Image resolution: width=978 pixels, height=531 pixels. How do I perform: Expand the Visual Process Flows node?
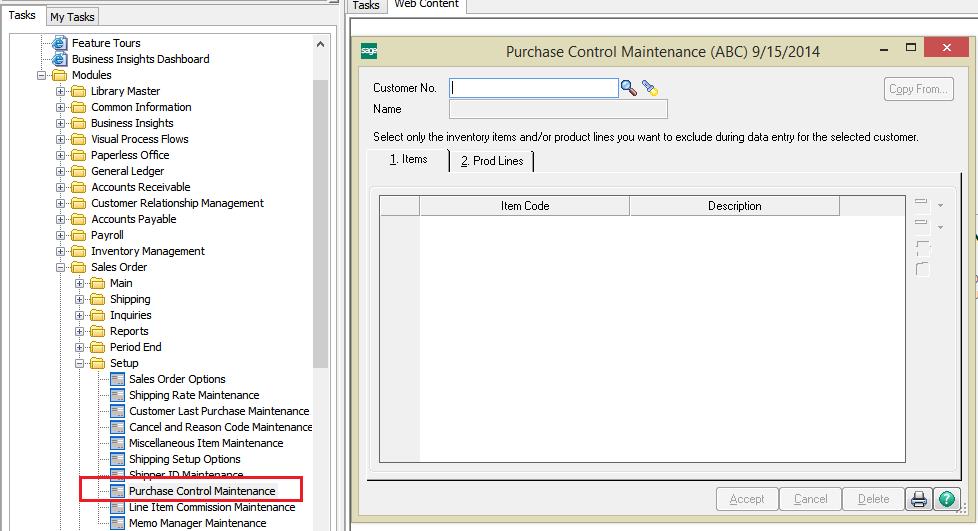(61, 139)
